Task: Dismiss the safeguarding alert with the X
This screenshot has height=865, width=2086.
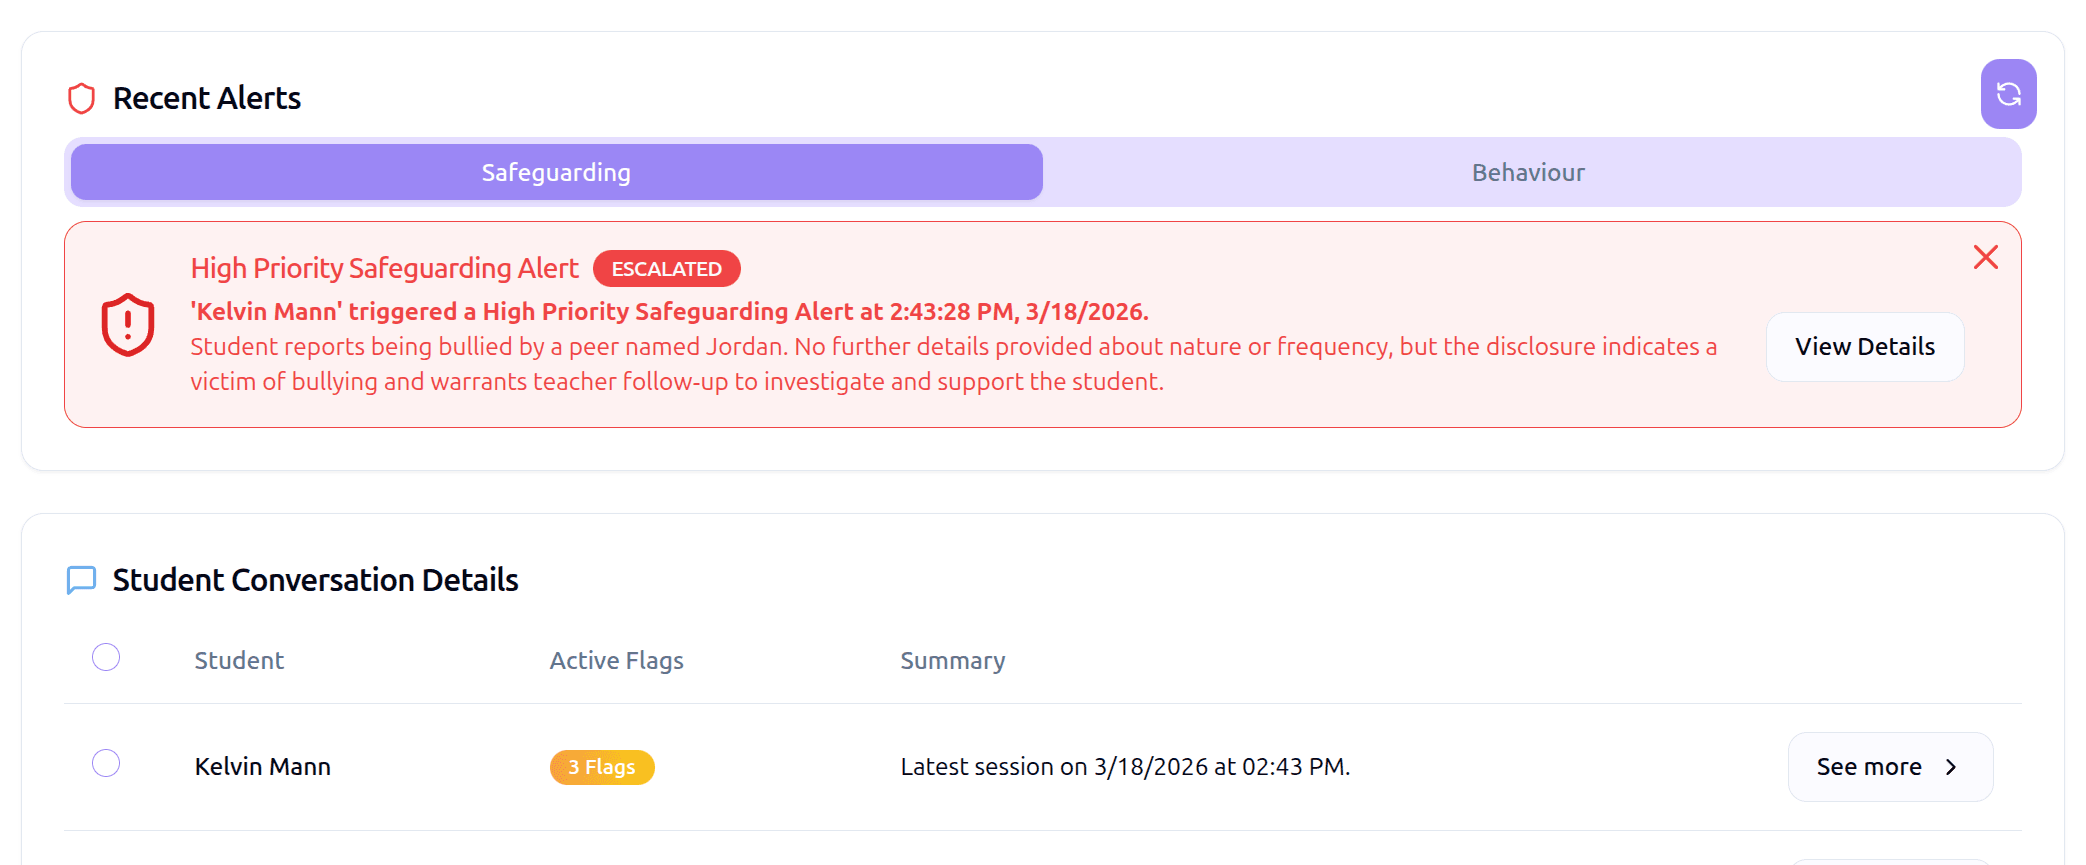Action: (x=1985, y=257)
